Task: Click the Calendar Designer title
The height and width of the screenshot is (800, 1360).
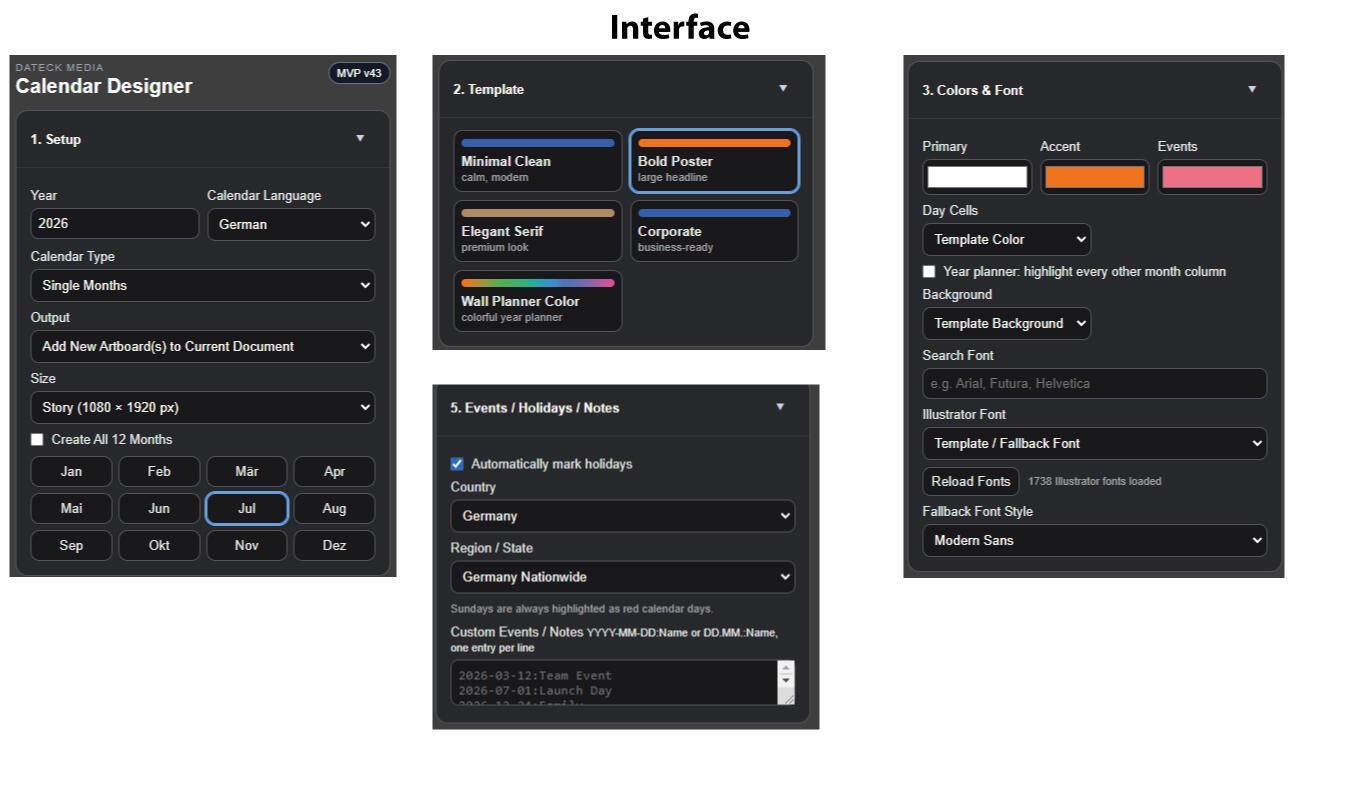Action: pos(104,86)
